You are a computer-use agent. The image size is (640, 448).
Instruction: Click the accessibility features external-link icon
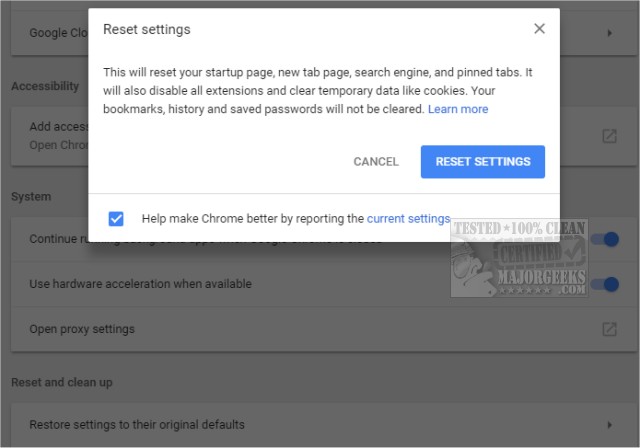(609, 136)
